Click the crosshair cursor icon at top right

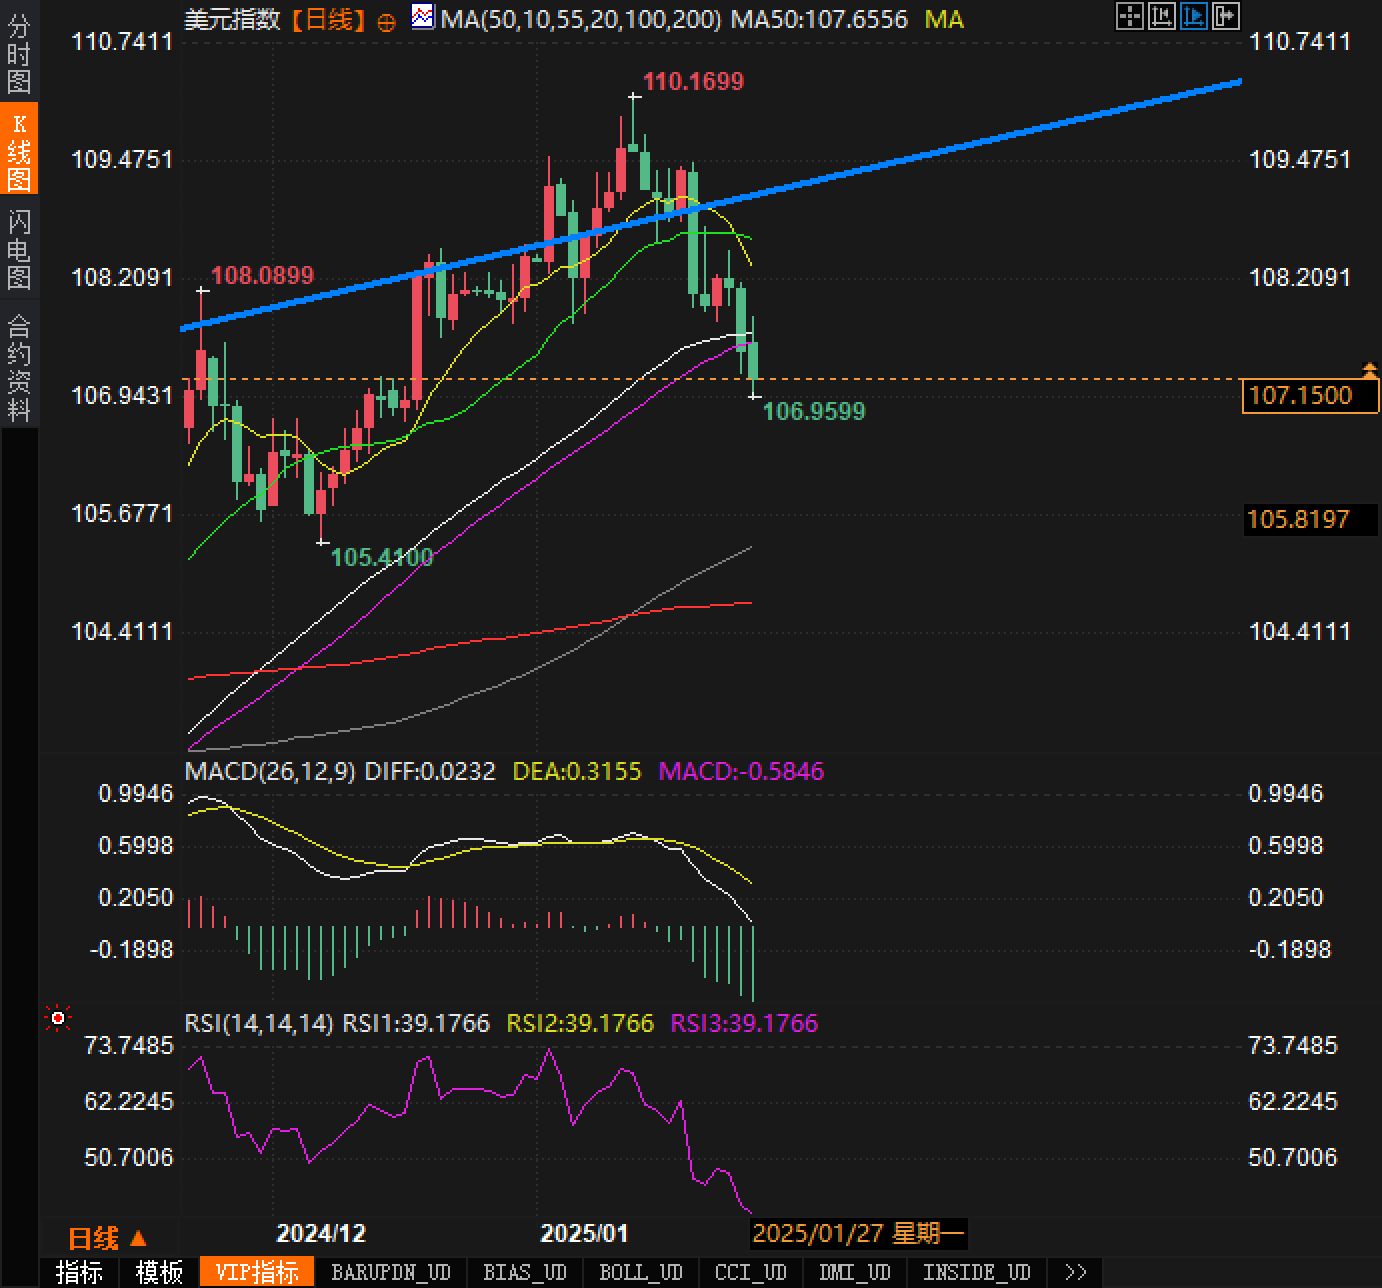1129,16
